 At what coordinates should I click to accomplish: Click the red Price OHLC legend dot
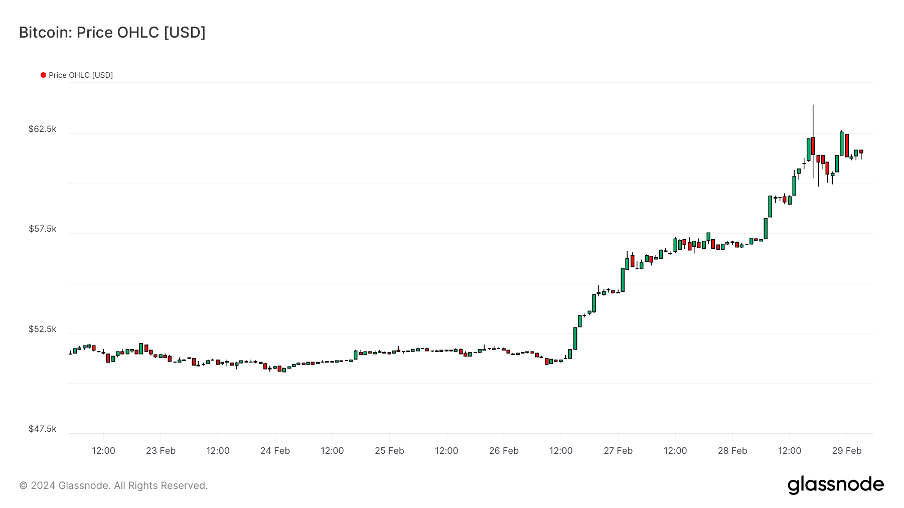coord(43,75)
